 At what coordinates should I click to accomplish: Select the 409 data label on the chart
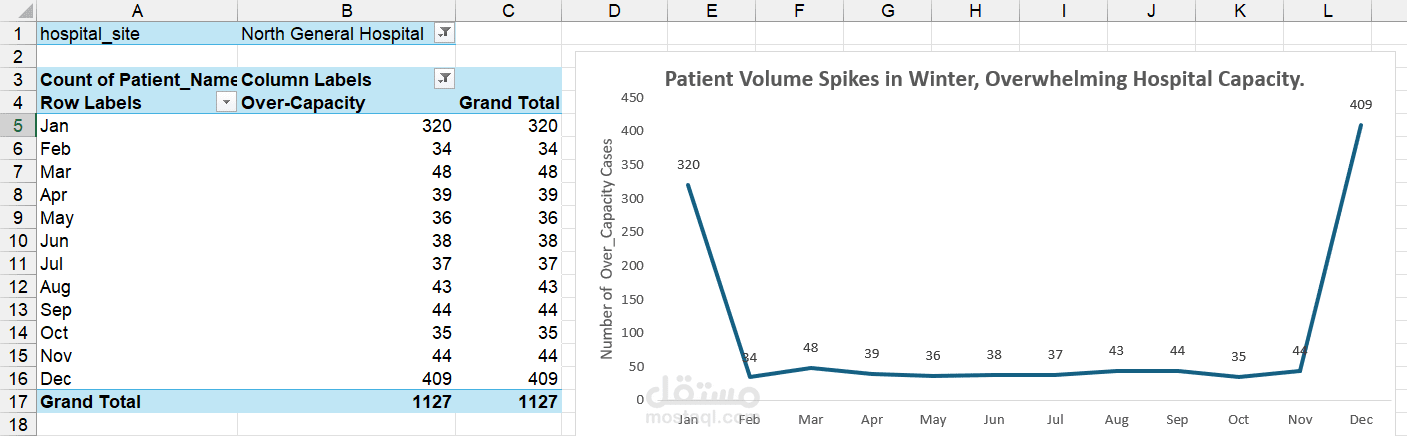pyautogui.click(x=1360, y=104)
